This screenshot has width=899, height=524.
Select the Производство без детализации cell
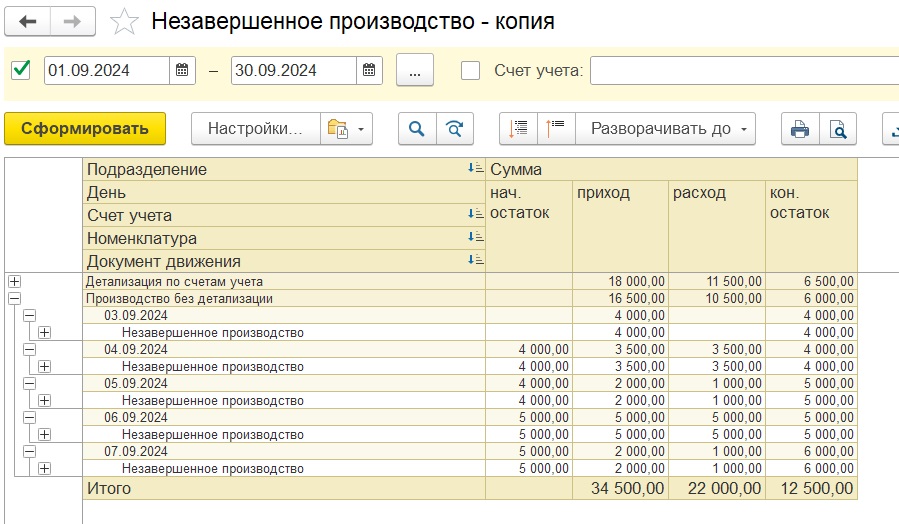pos(284,299)
